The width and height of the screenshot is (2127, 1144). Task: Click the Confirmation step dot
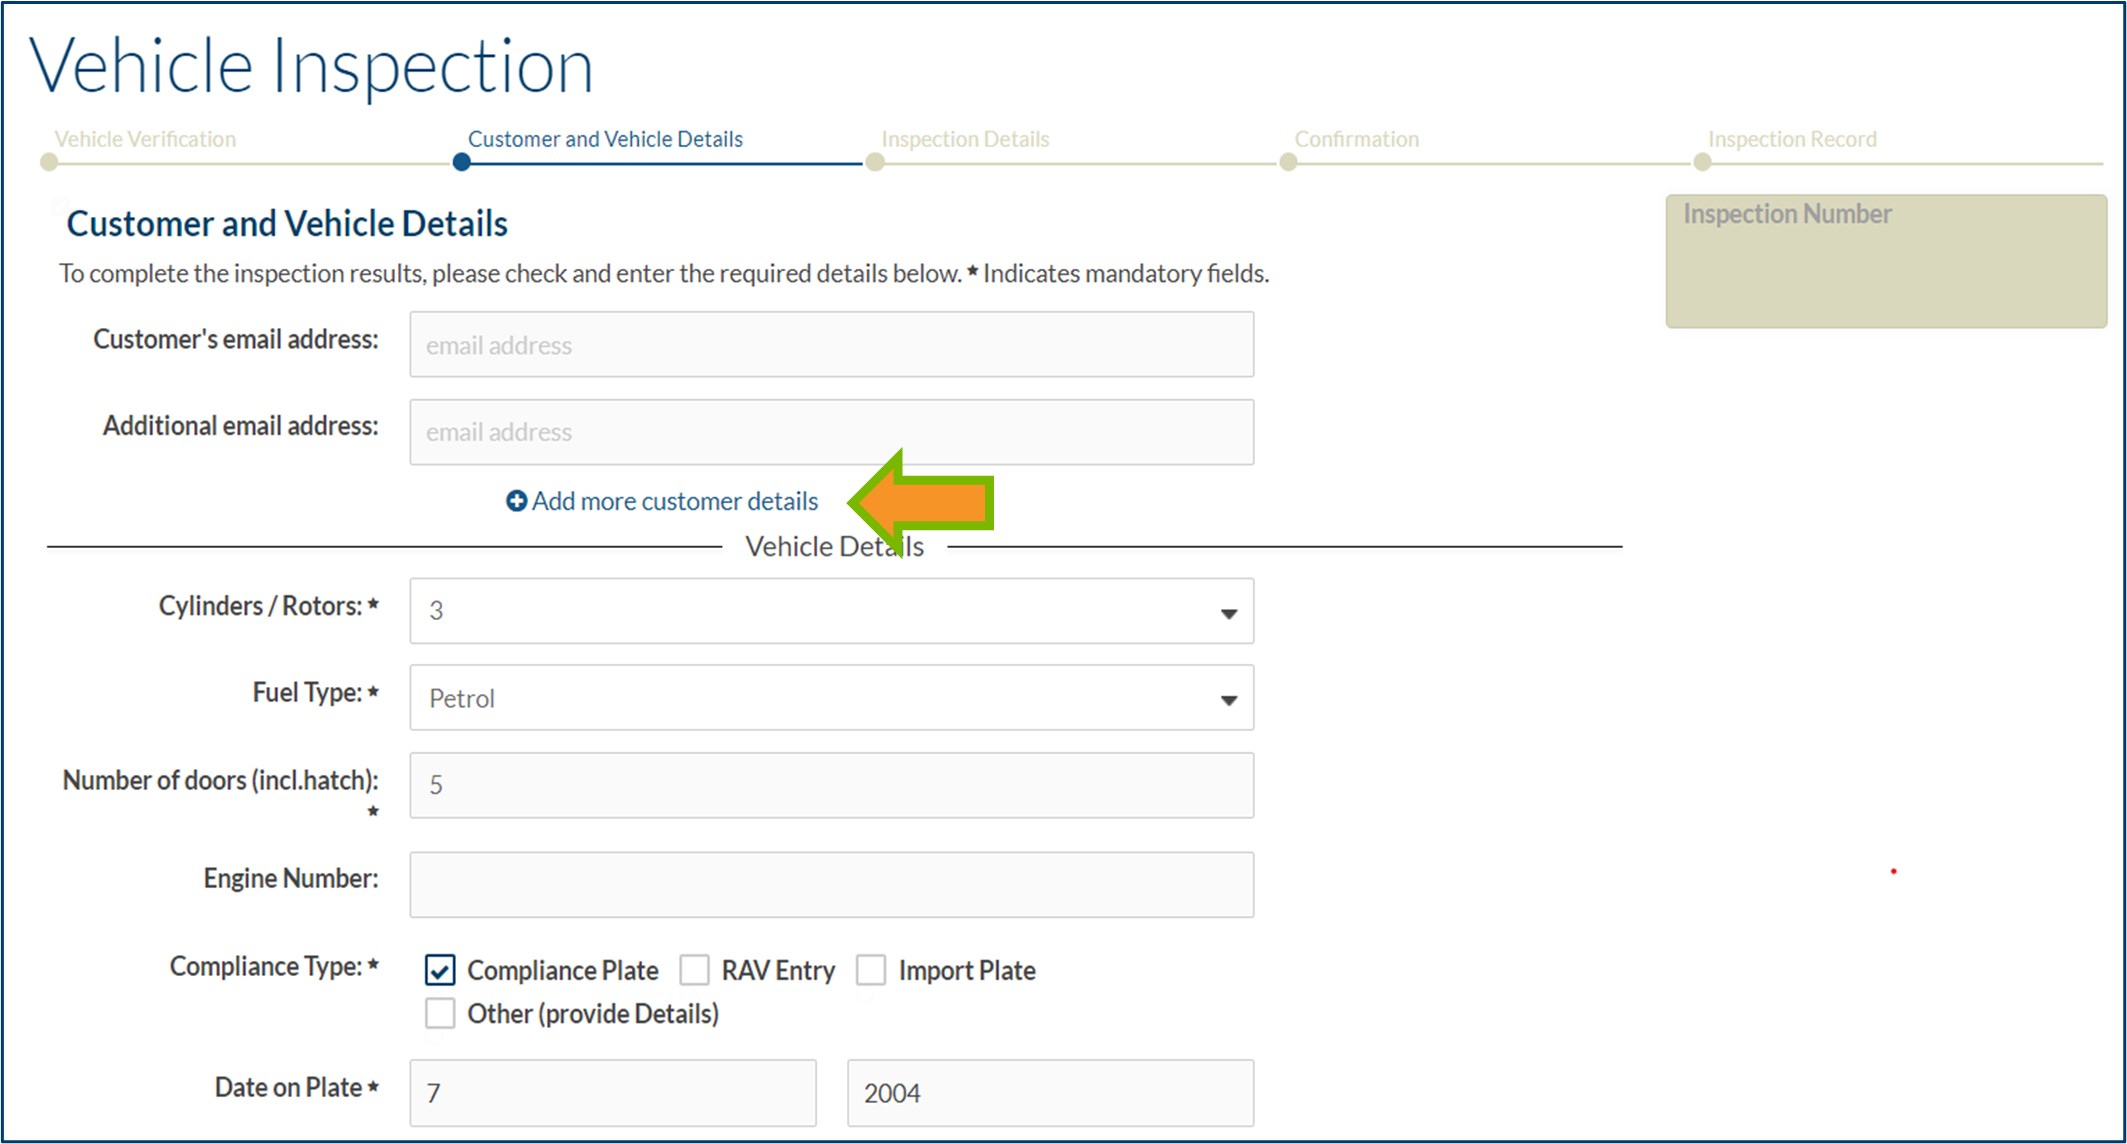click(1288, 162)
